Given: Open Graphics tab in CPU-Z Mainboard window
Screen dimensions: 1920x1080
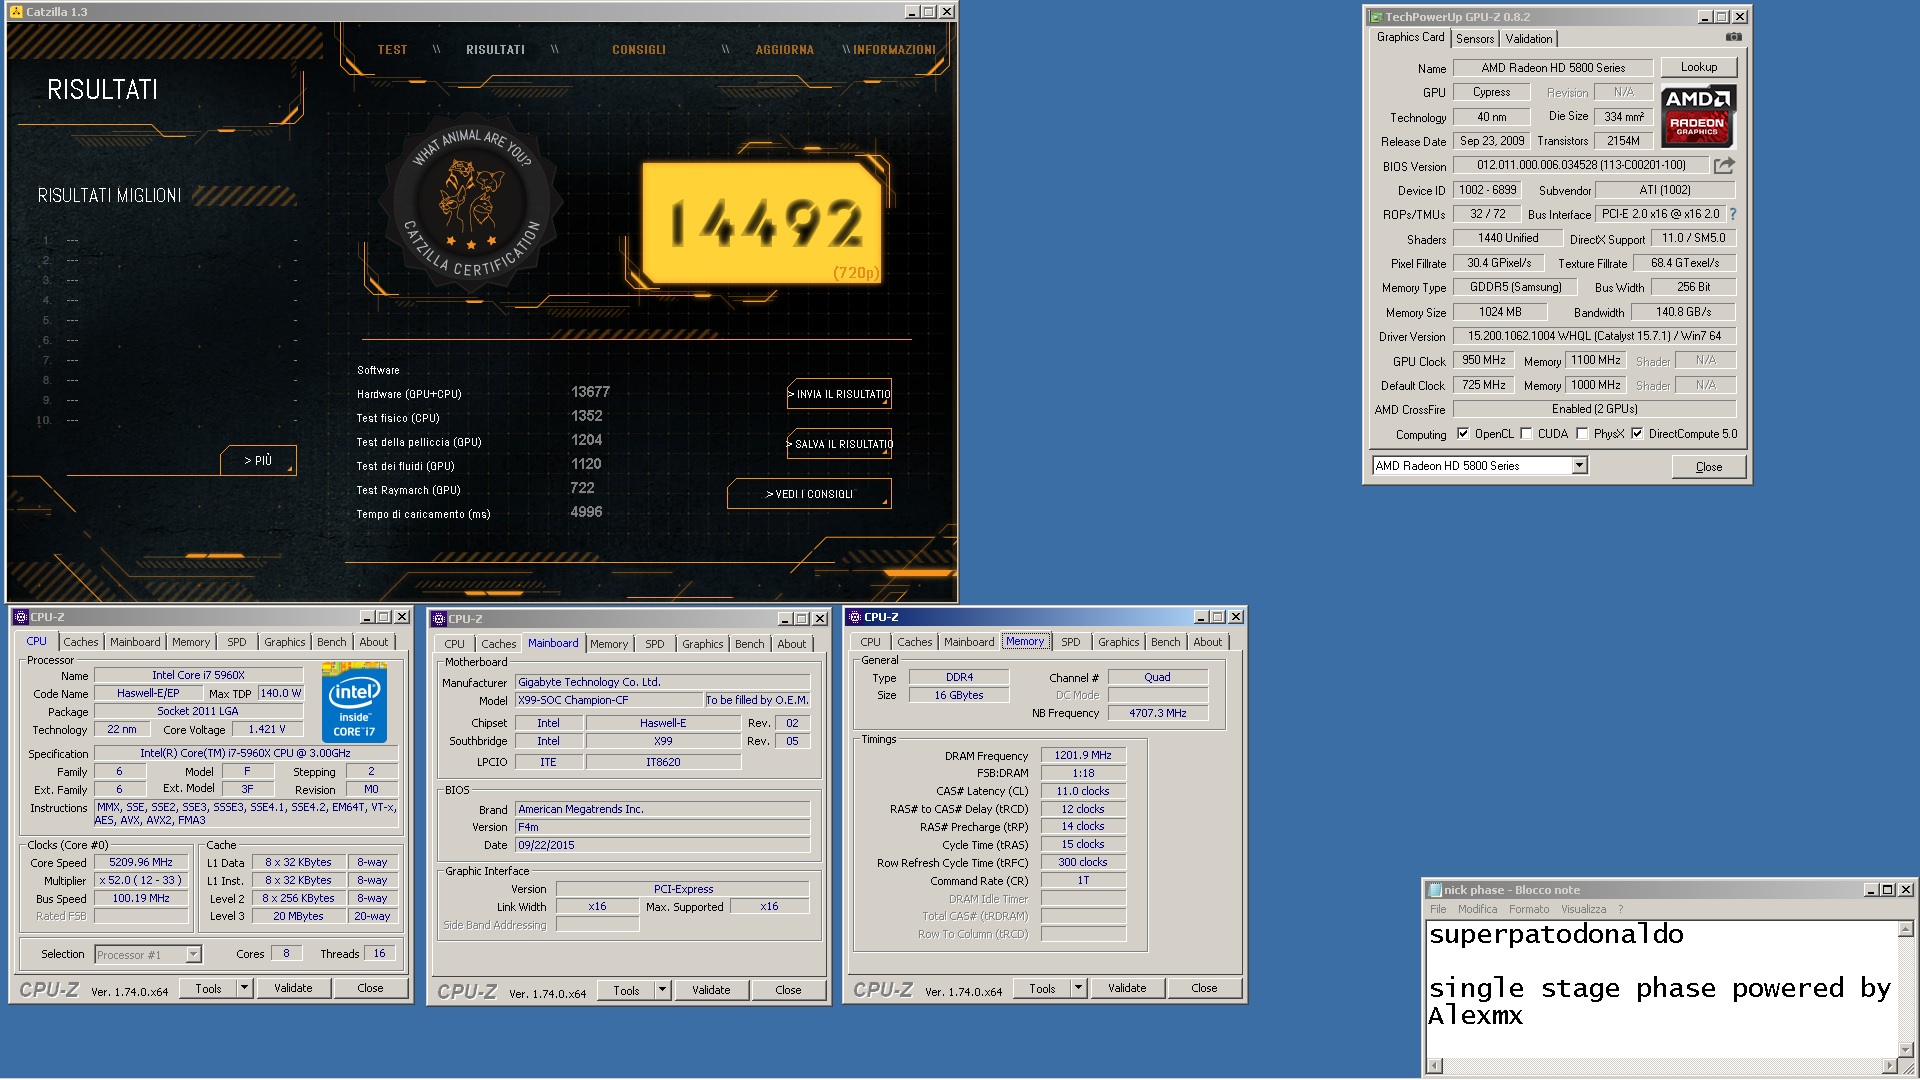Looking at the screenshot, I should coord(703,644).
